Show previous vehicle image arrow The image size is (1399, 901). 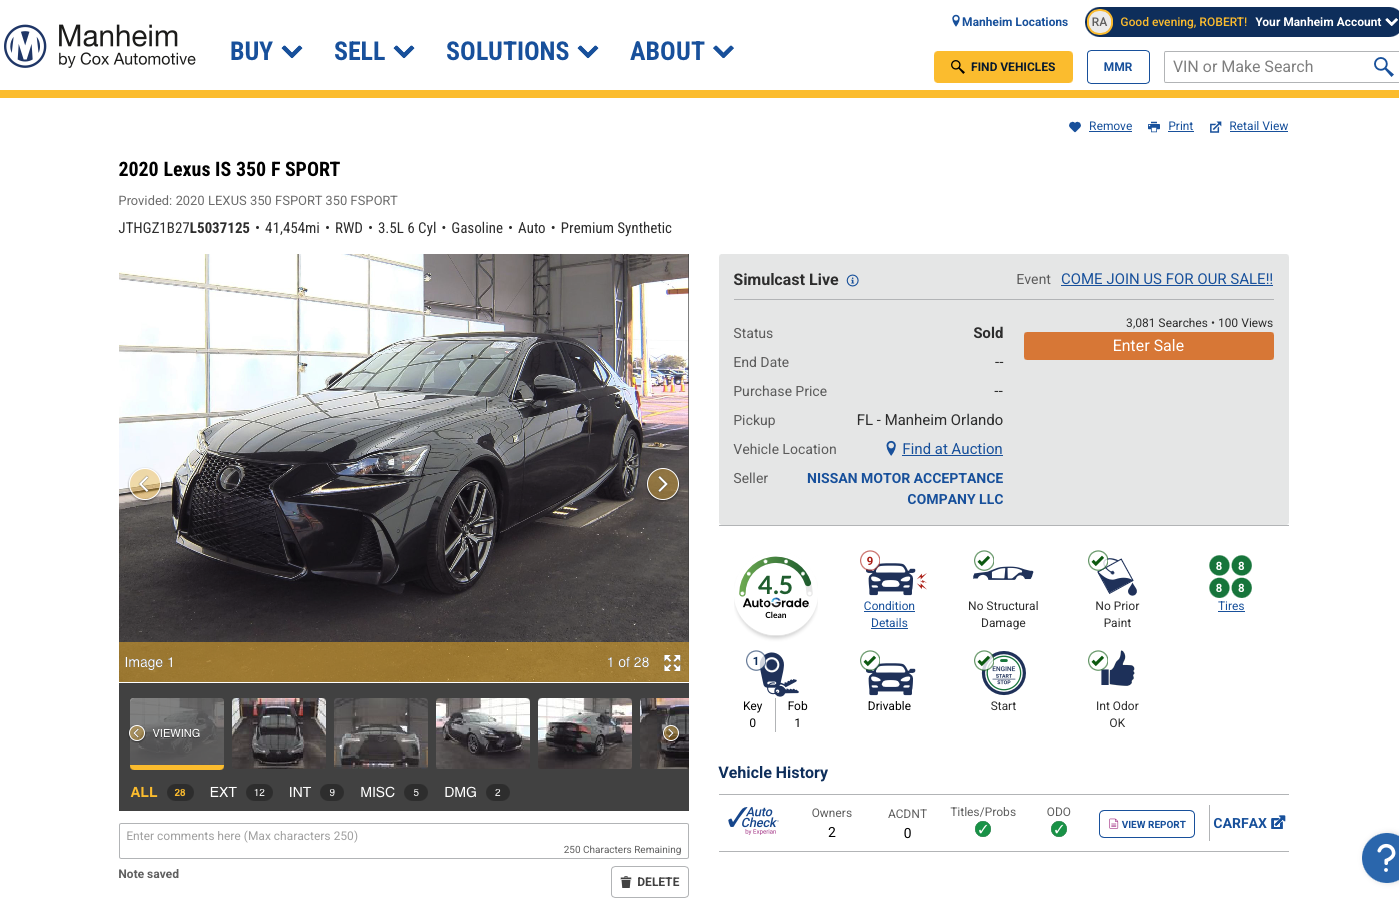pos(145,484)
